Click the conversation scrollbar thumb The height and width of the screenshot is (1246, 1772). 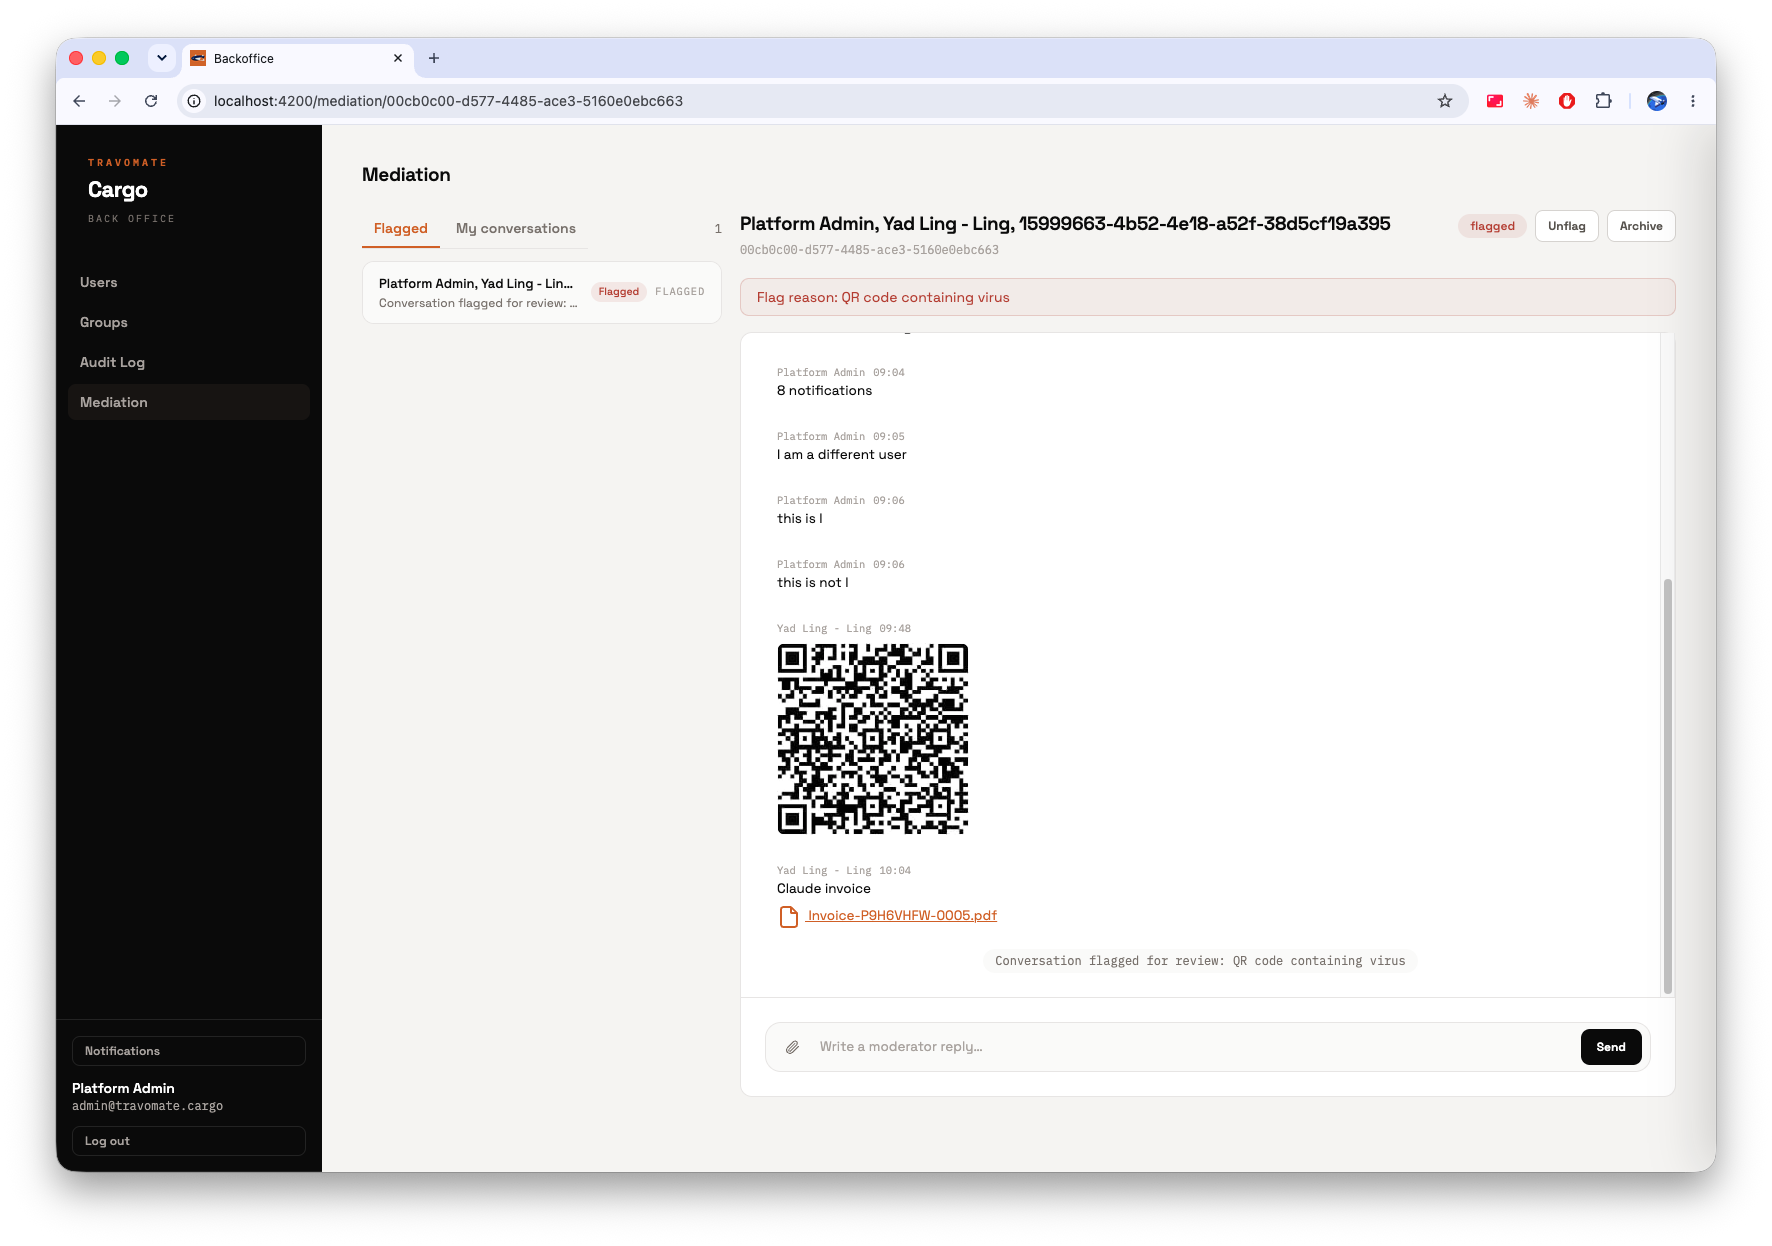pos(1667,786)
